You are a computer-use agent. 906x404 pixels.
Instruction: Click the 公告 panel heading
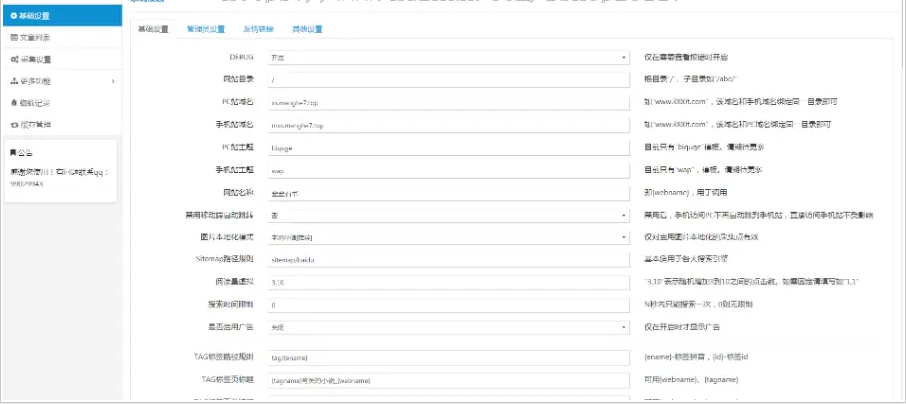click(21, 153)
